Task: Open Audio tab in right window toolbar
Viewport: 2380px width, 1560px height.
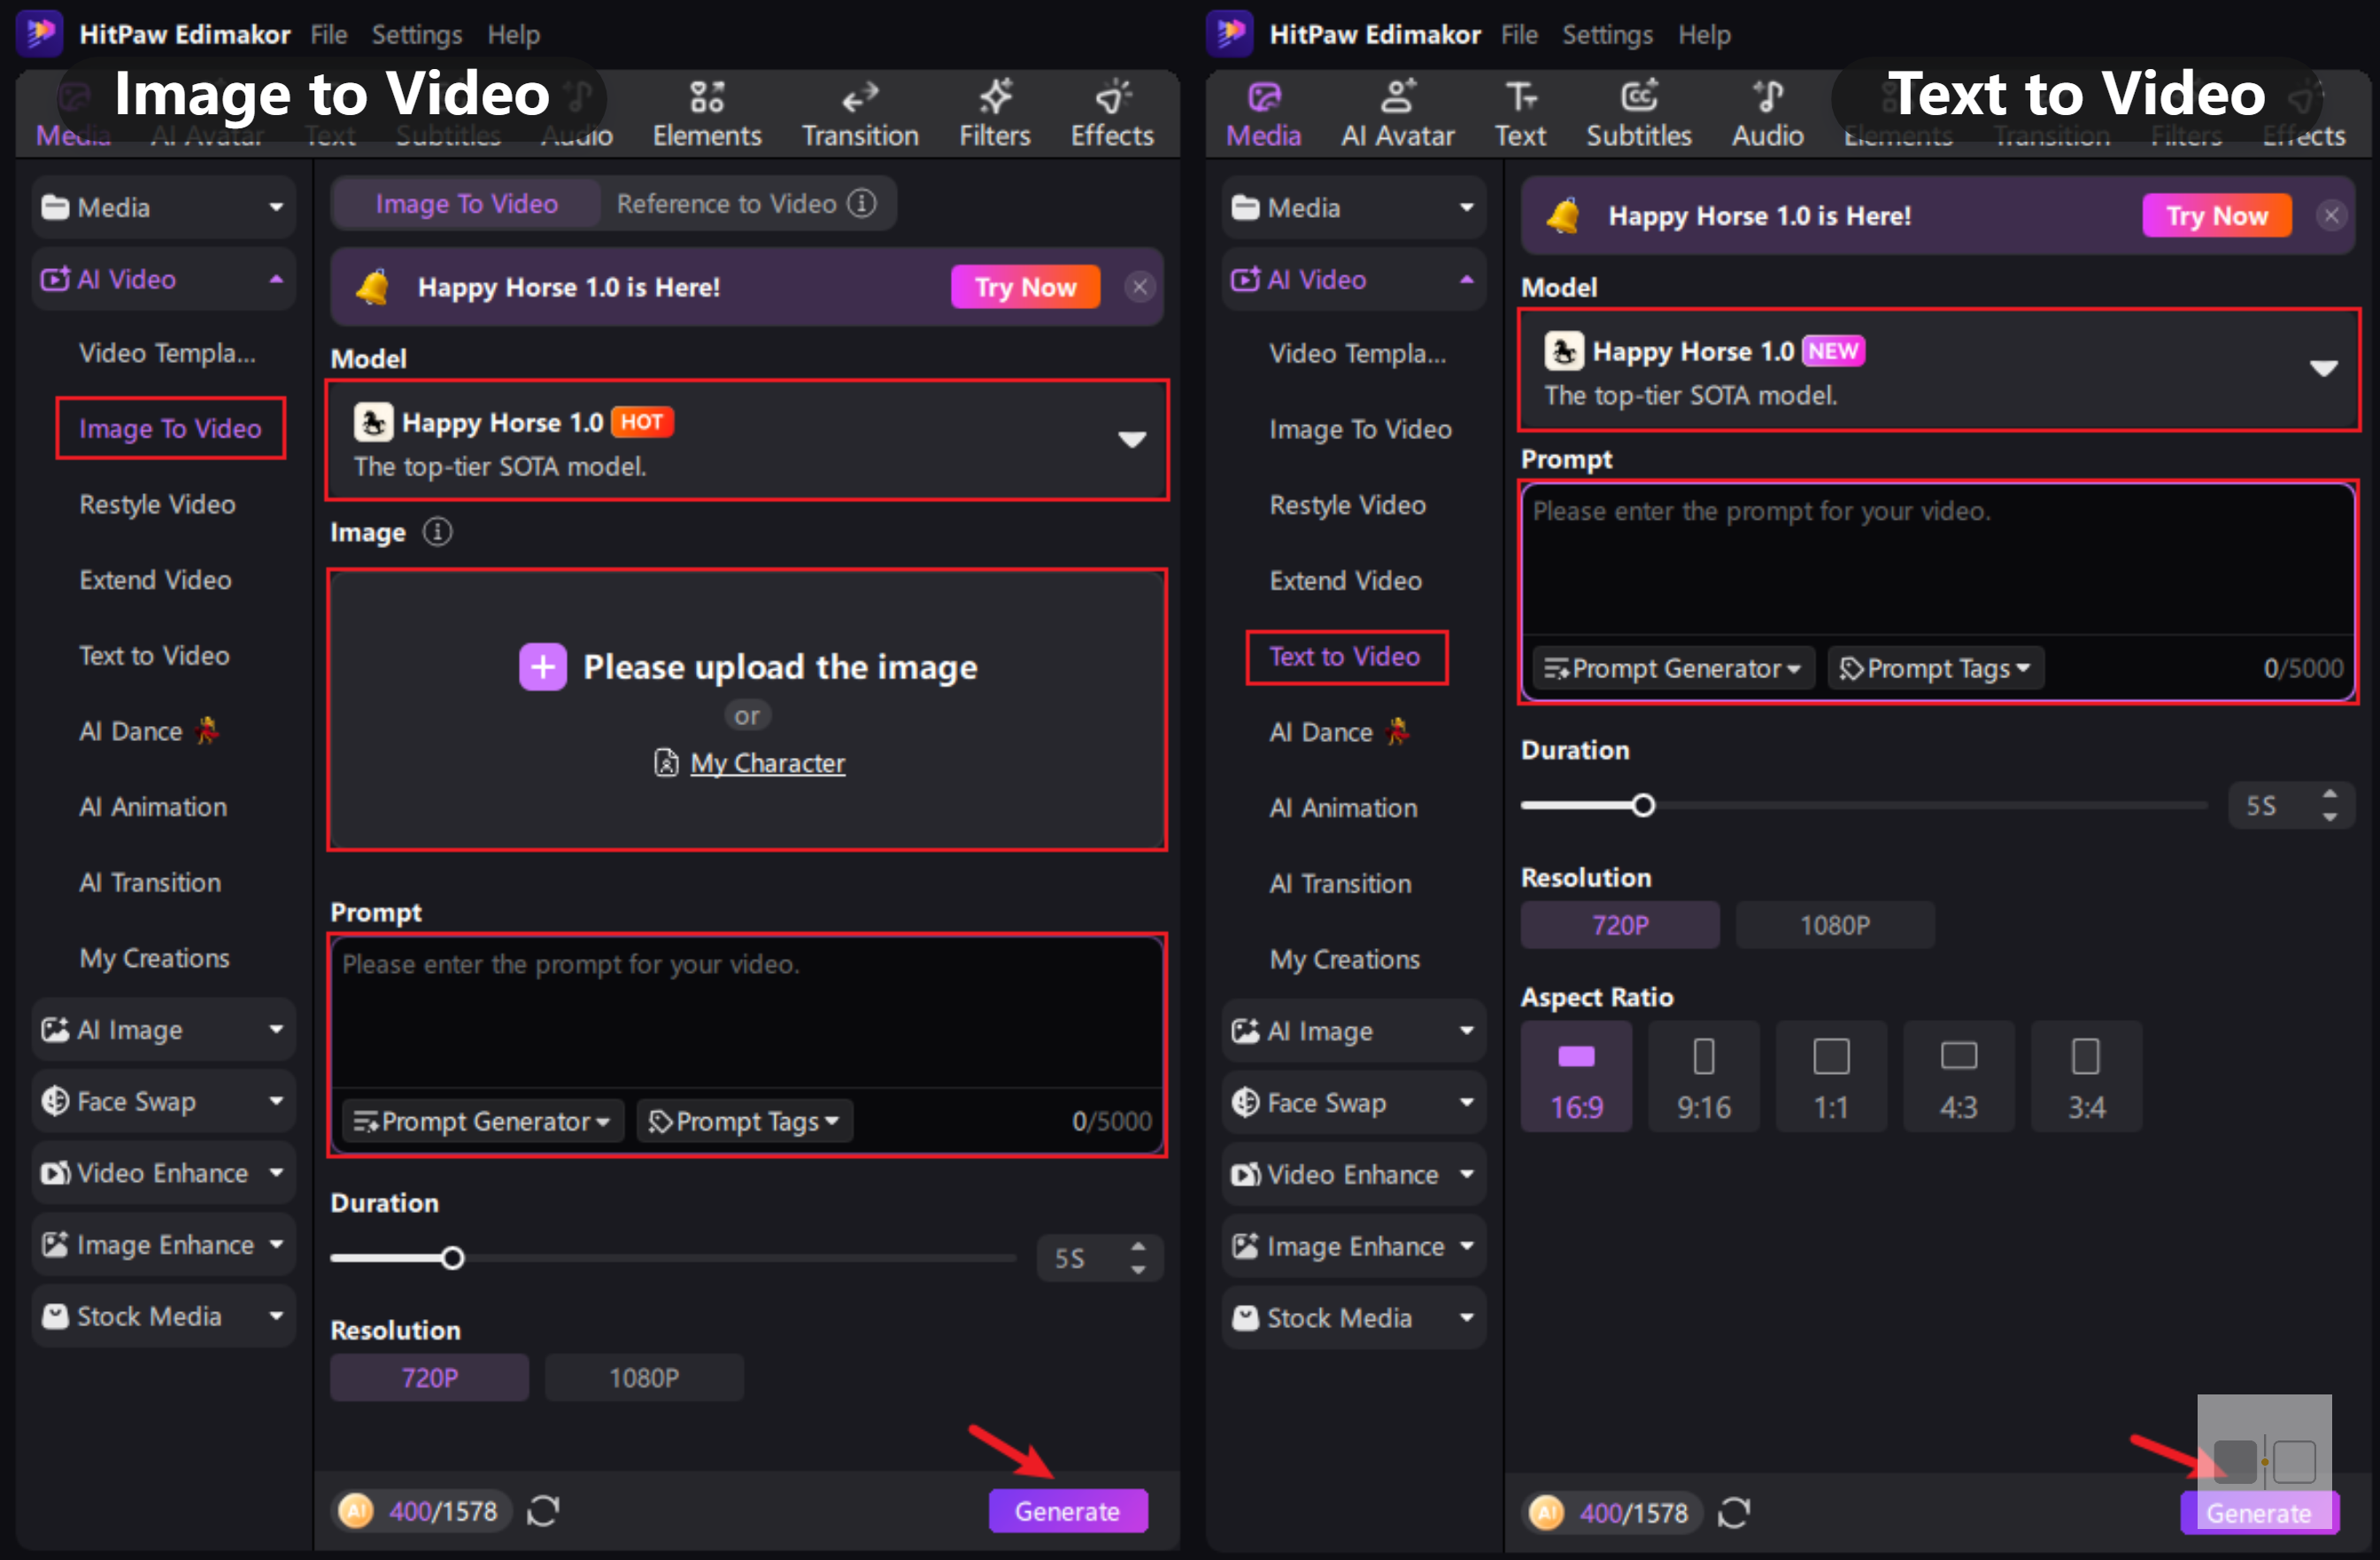Action: point(1767,114)
